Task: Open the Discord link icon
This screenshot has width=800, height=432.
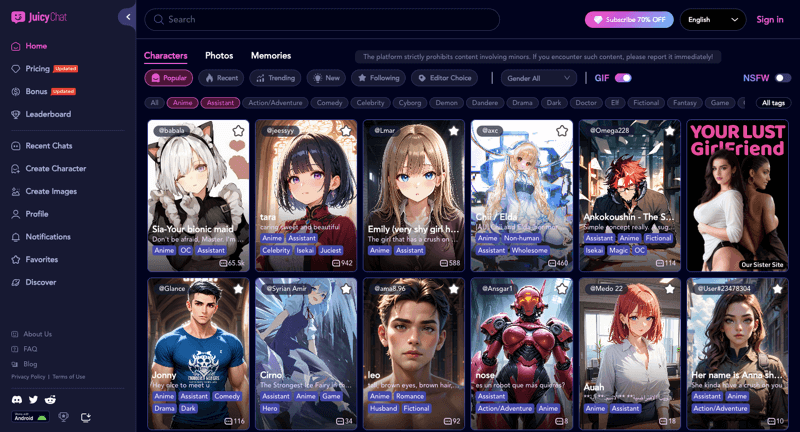Action: (x=17, y=399)
